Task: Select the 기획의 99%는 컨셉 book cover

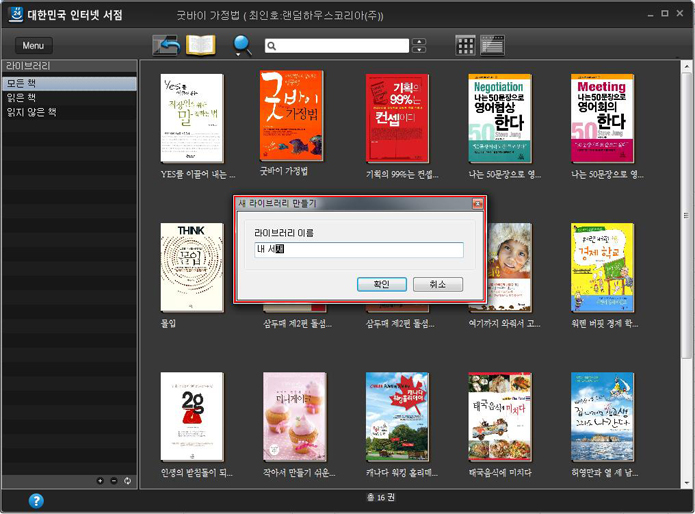Action: [397, 118]
